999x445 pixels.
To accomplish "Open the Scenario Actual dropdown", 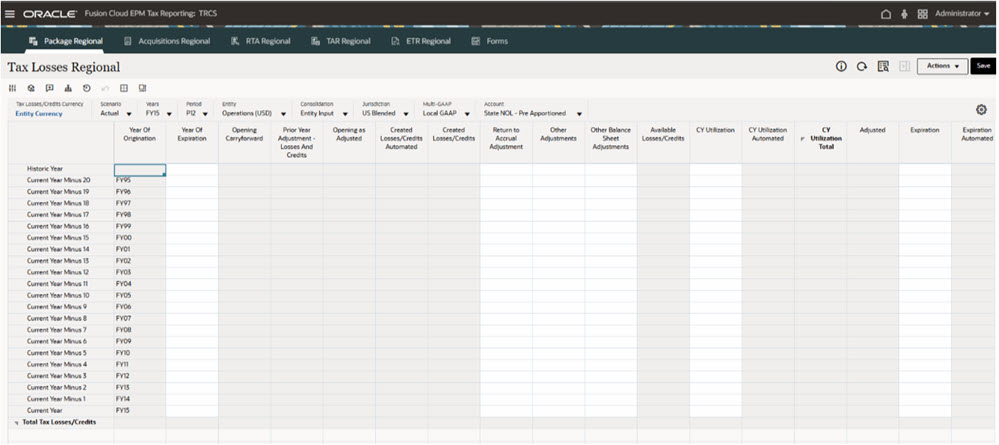I will click(x=116, y=113).
